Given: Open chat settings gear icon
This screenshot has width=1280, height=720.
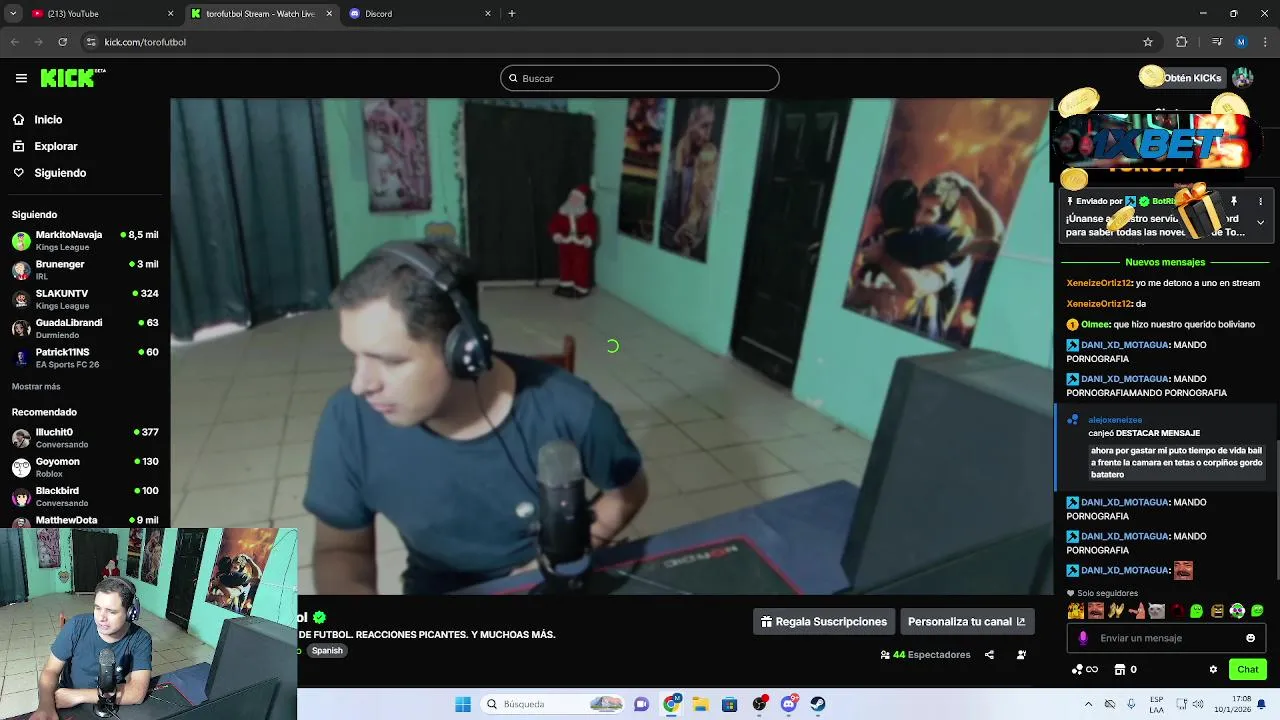Looking at the screenshot, I should pyautogui.click(x=1213, y=670).
